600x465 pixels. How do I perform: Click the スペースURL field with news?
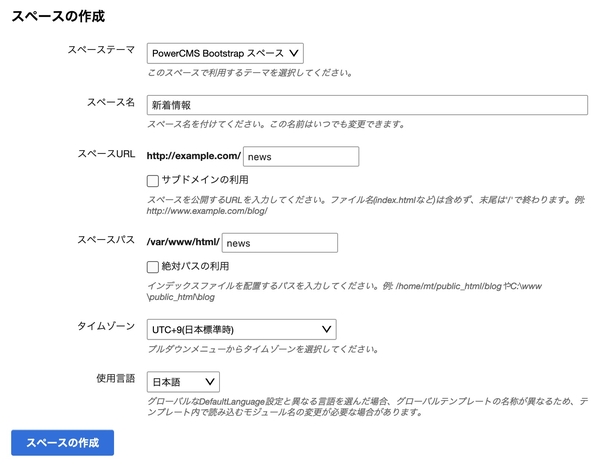[301, 157]
